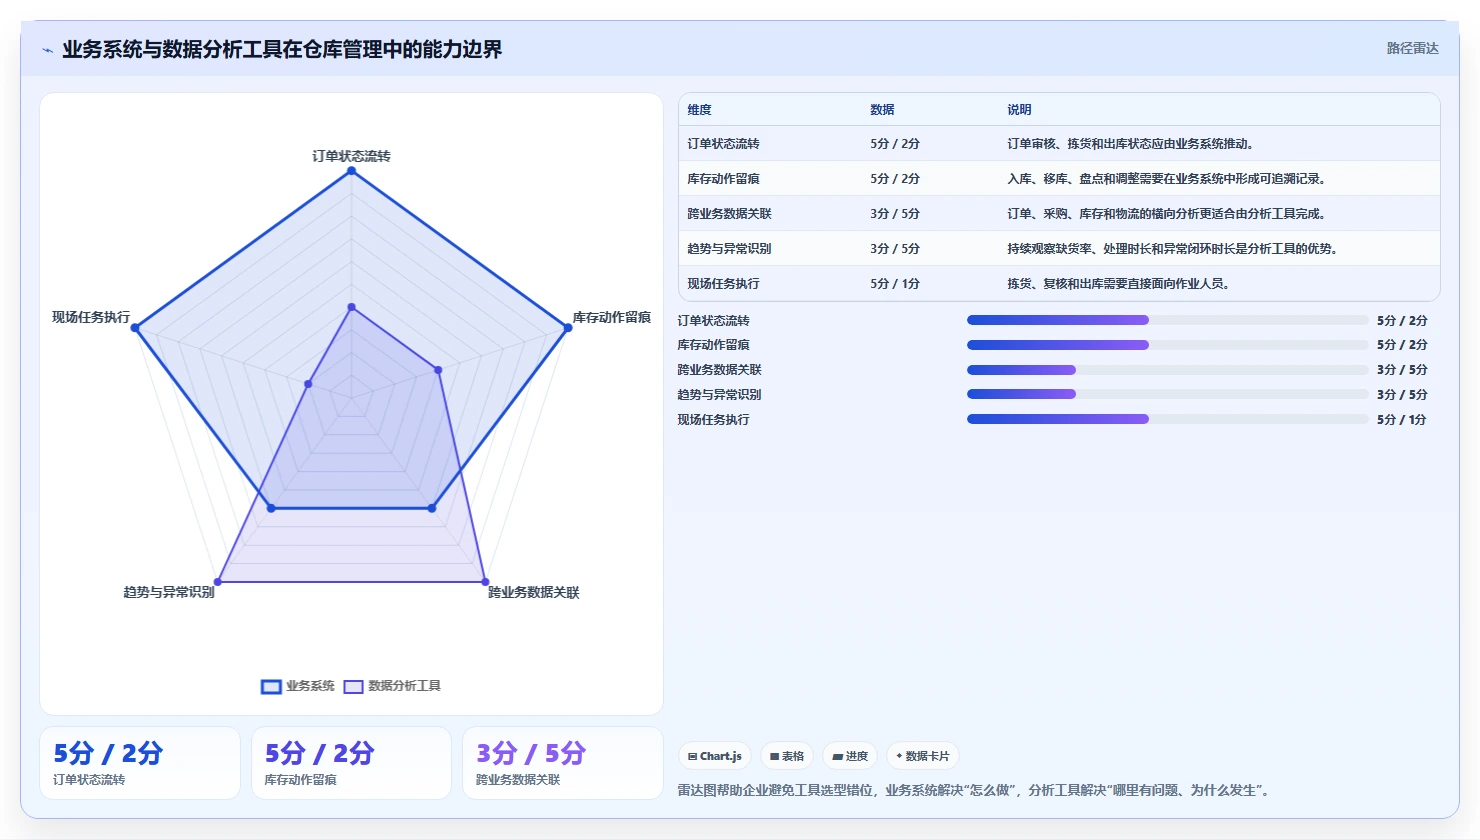Screen dimensions: 1480x840
Task: Click the 跨业务数据关联 label on the radar chart
Action: click(x=534, y=592)
